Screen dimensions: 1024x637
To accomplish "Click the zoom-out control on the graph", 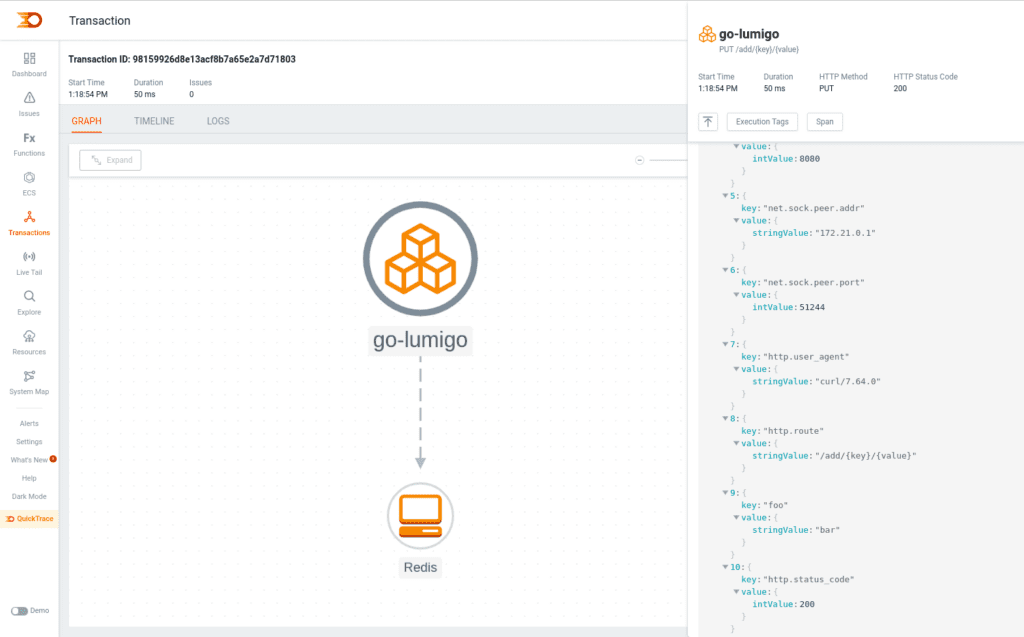I will coord(638,159).
